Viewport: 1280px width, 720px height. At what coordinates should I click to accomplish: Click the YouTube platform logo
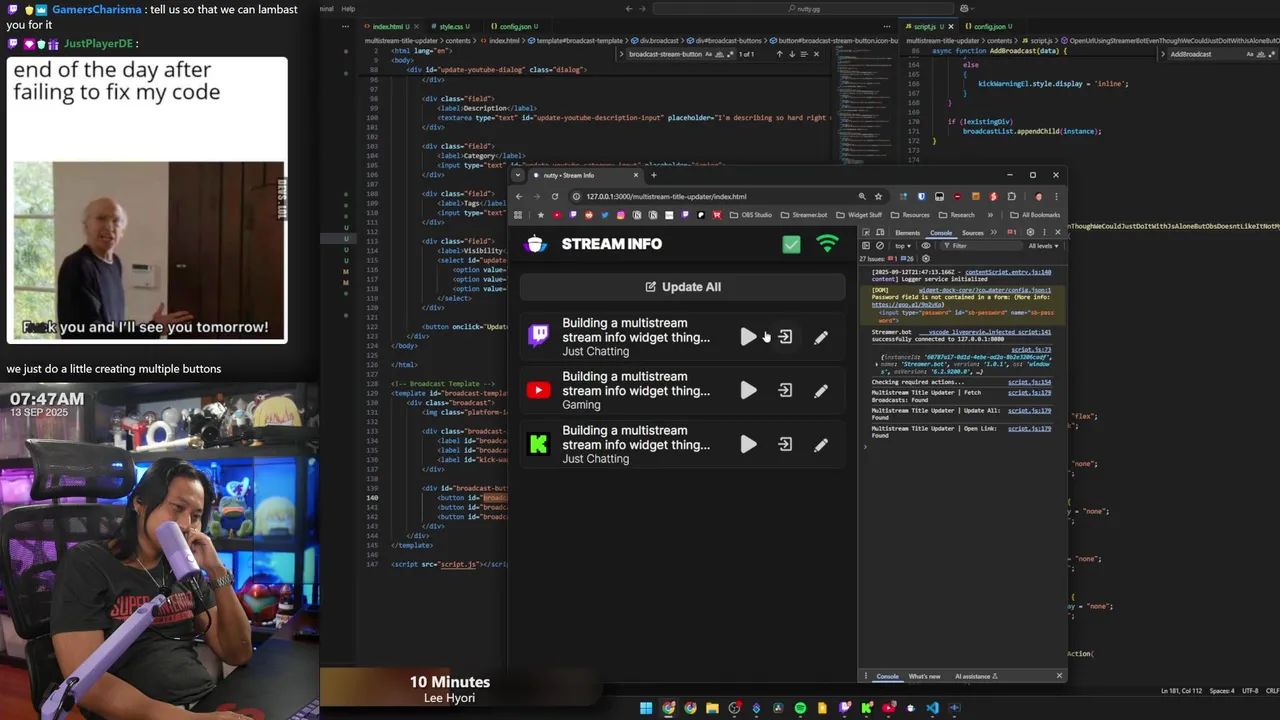538,390
